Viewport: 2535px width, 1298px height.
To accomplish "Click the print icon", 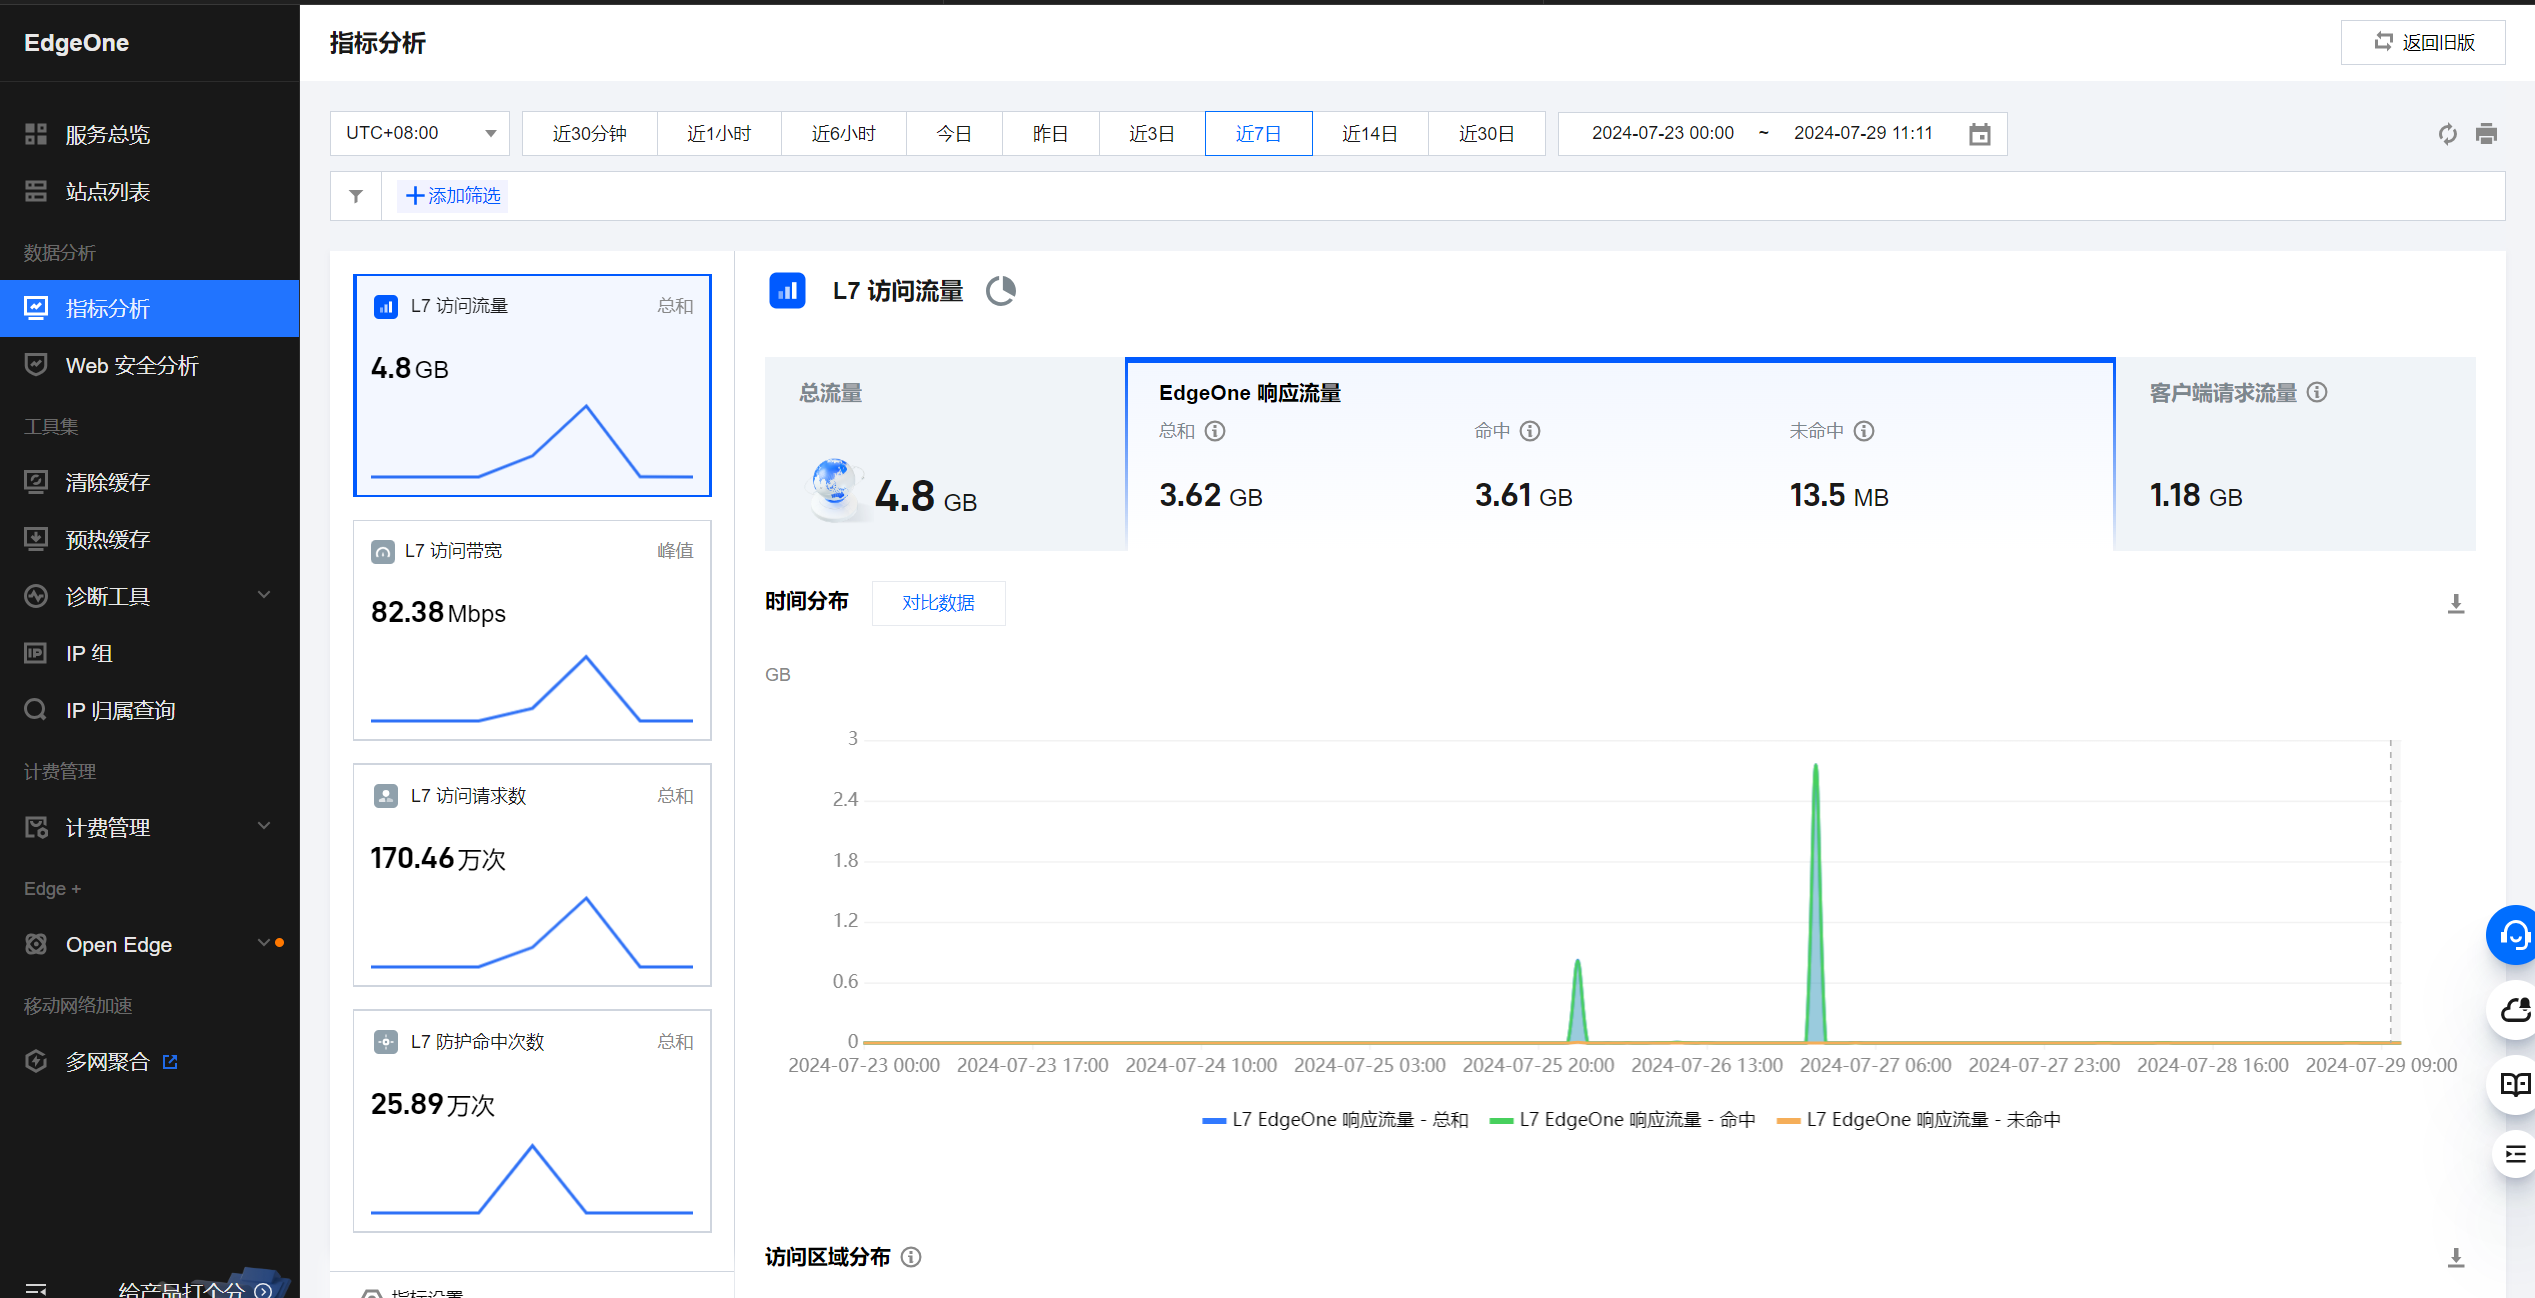I will [x=2486, y=134].
